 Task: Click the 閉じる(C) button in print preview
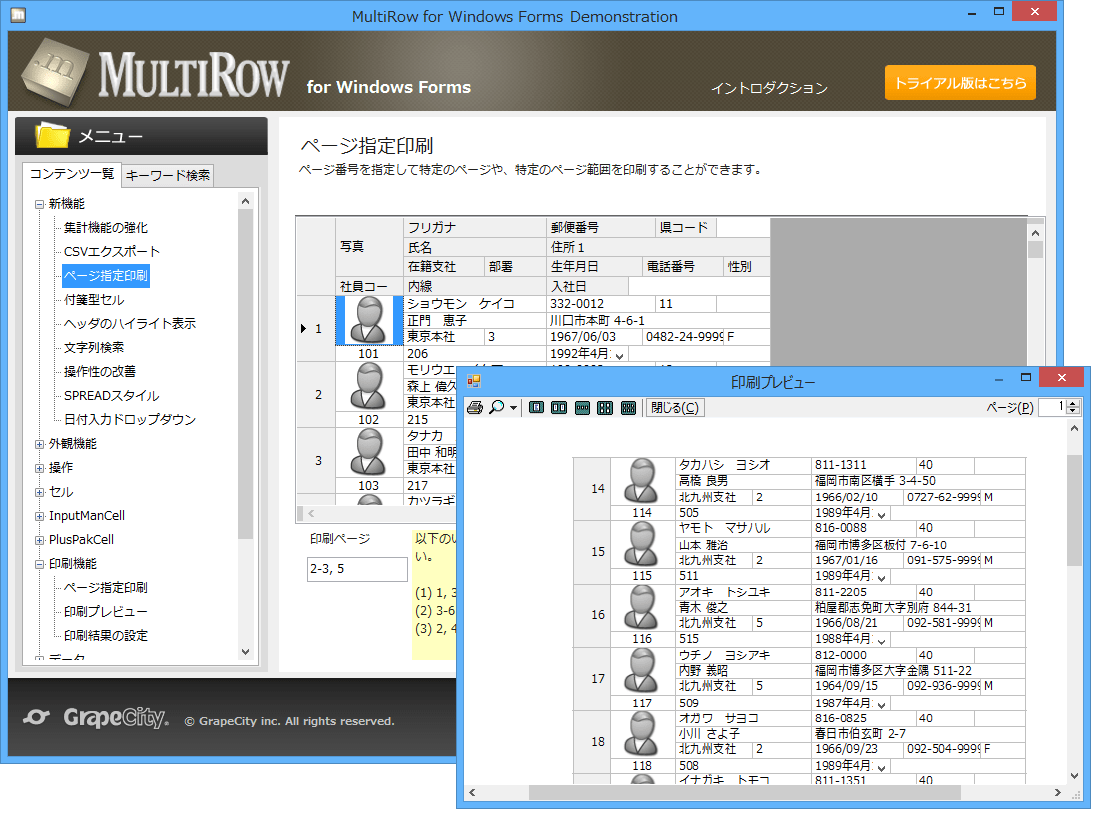pyautogui.click(x=677, y=407)
